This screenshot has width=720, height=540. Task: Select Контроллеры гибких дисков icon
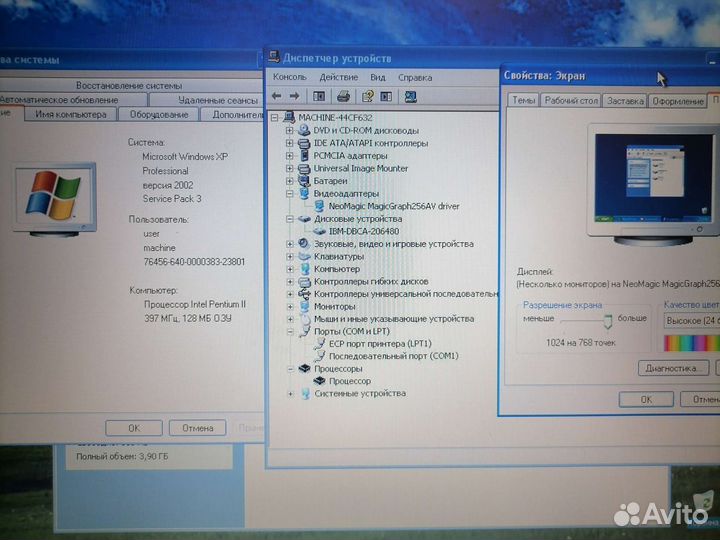click(304, 281)
